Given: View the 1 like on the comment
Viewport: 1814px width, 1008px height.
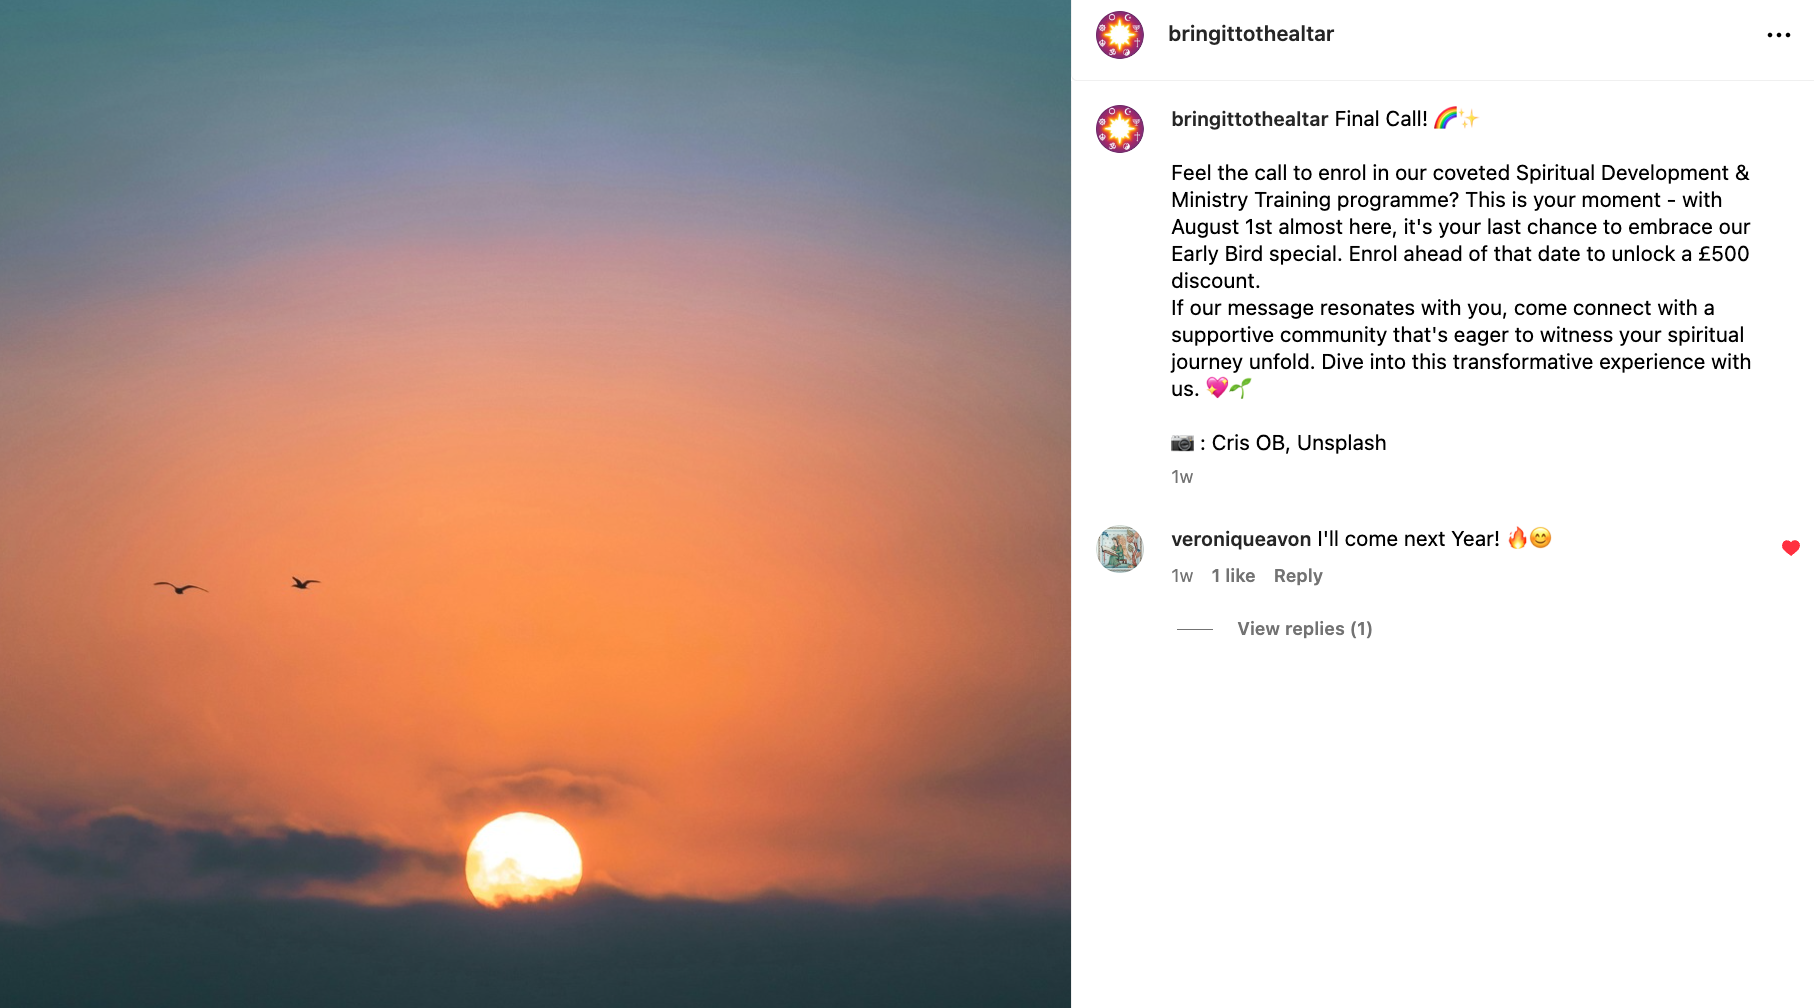Looking at the screenshot, I should pyautogui.click(x=1233, y=576).
